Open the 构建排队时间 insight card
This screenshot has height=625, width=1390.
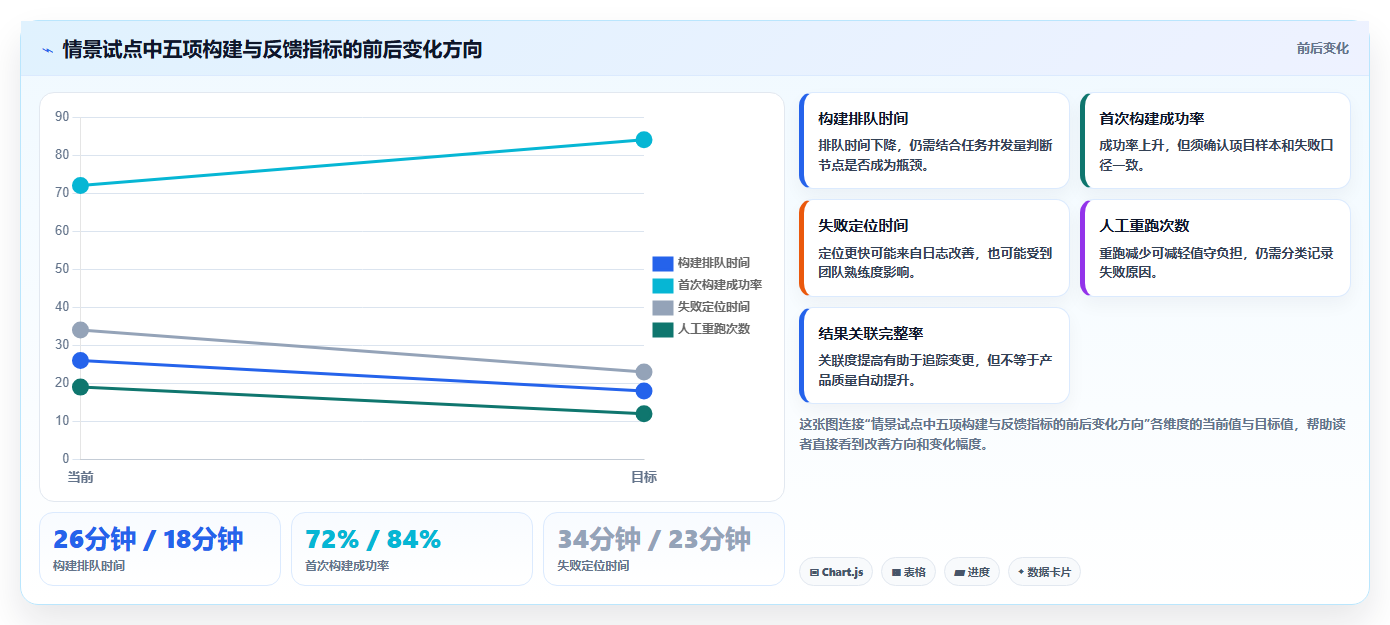934,141
